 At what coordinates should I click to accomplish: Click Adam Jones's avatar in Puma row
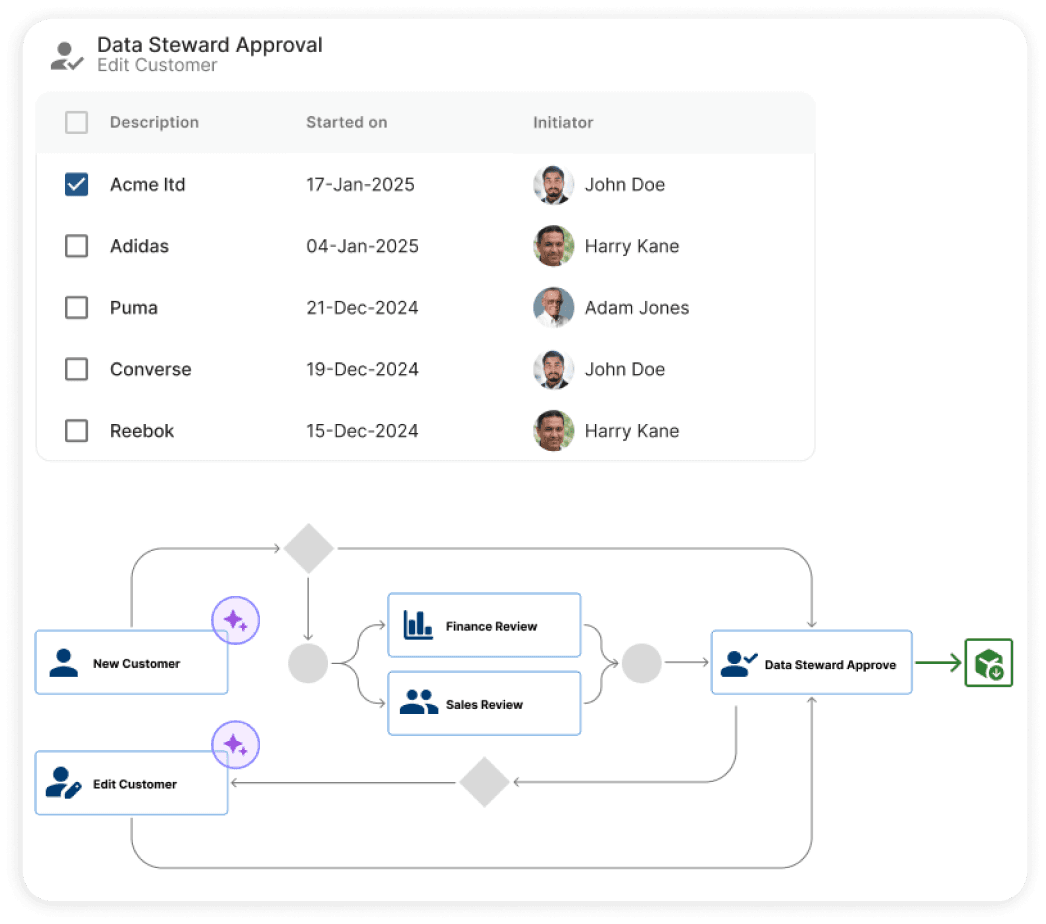pyautogui.click(x=554, y=308)
